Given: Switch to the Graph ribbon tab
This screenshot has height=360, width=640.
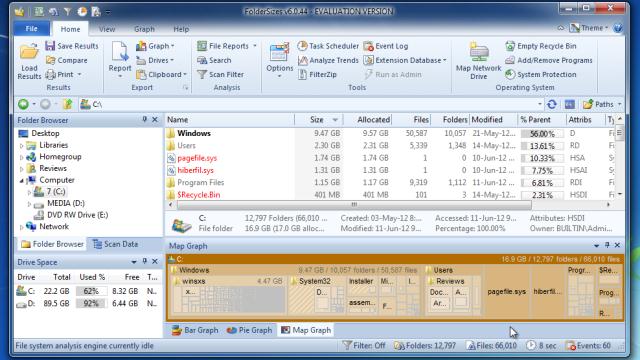Looking at the screenshot, I should point(144,29).
